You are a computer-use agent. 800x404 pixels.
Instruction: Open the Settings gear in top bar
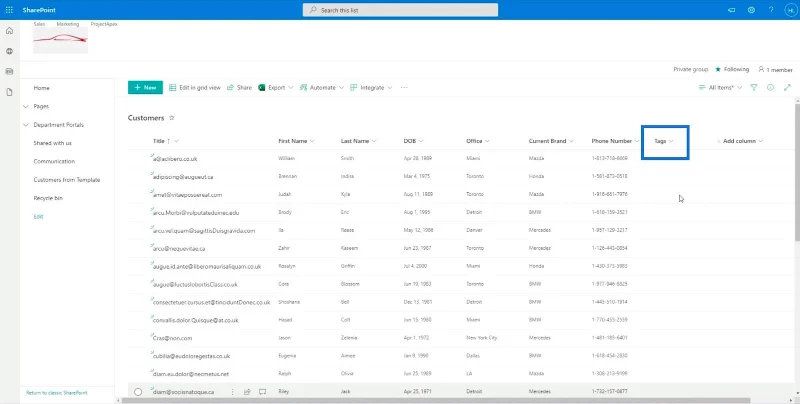[x=751, y=10]
